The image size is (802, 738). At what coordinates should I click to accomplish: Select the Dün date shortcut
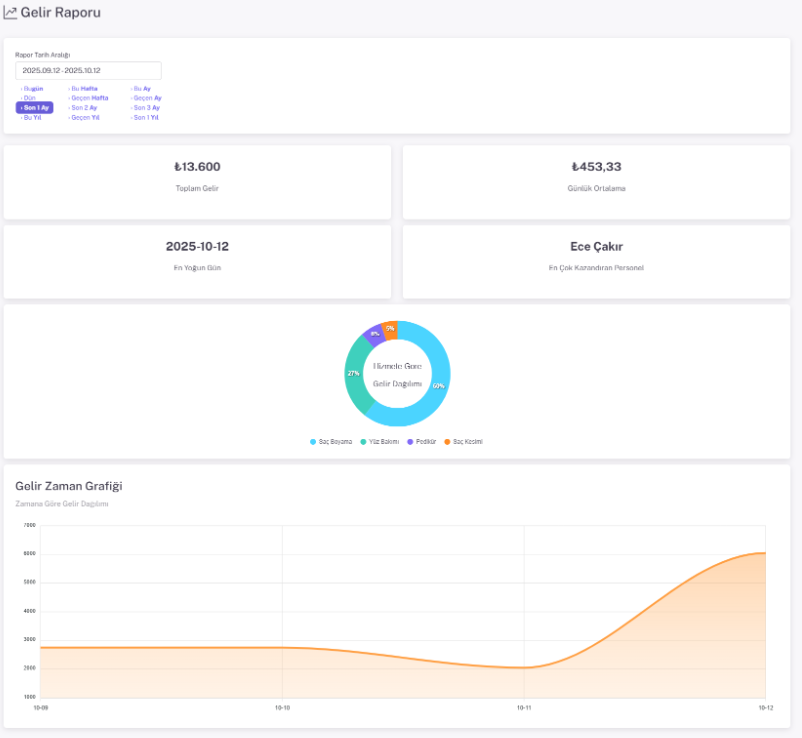click(29, 98)
